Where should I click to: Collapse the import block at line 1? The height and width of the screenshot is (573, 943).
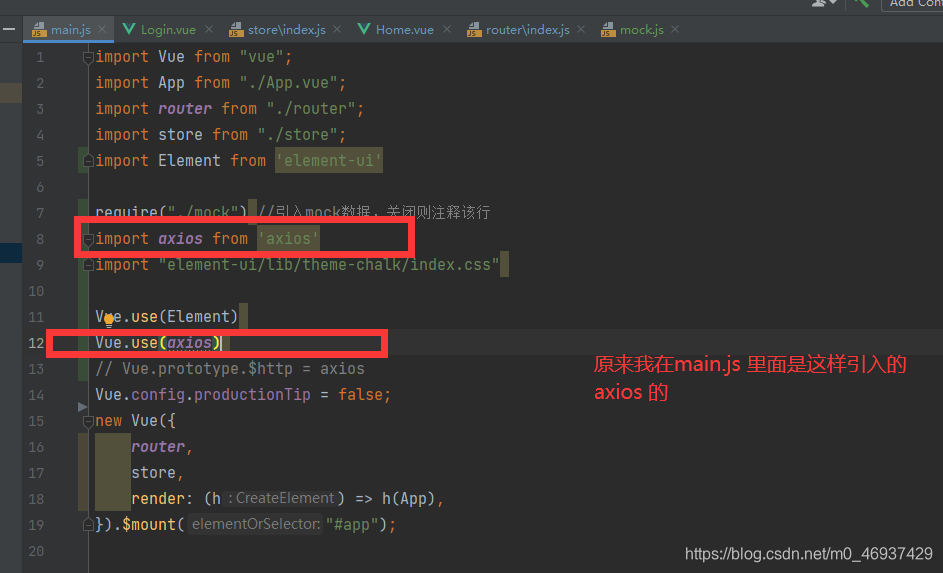(x=88, y=58)
